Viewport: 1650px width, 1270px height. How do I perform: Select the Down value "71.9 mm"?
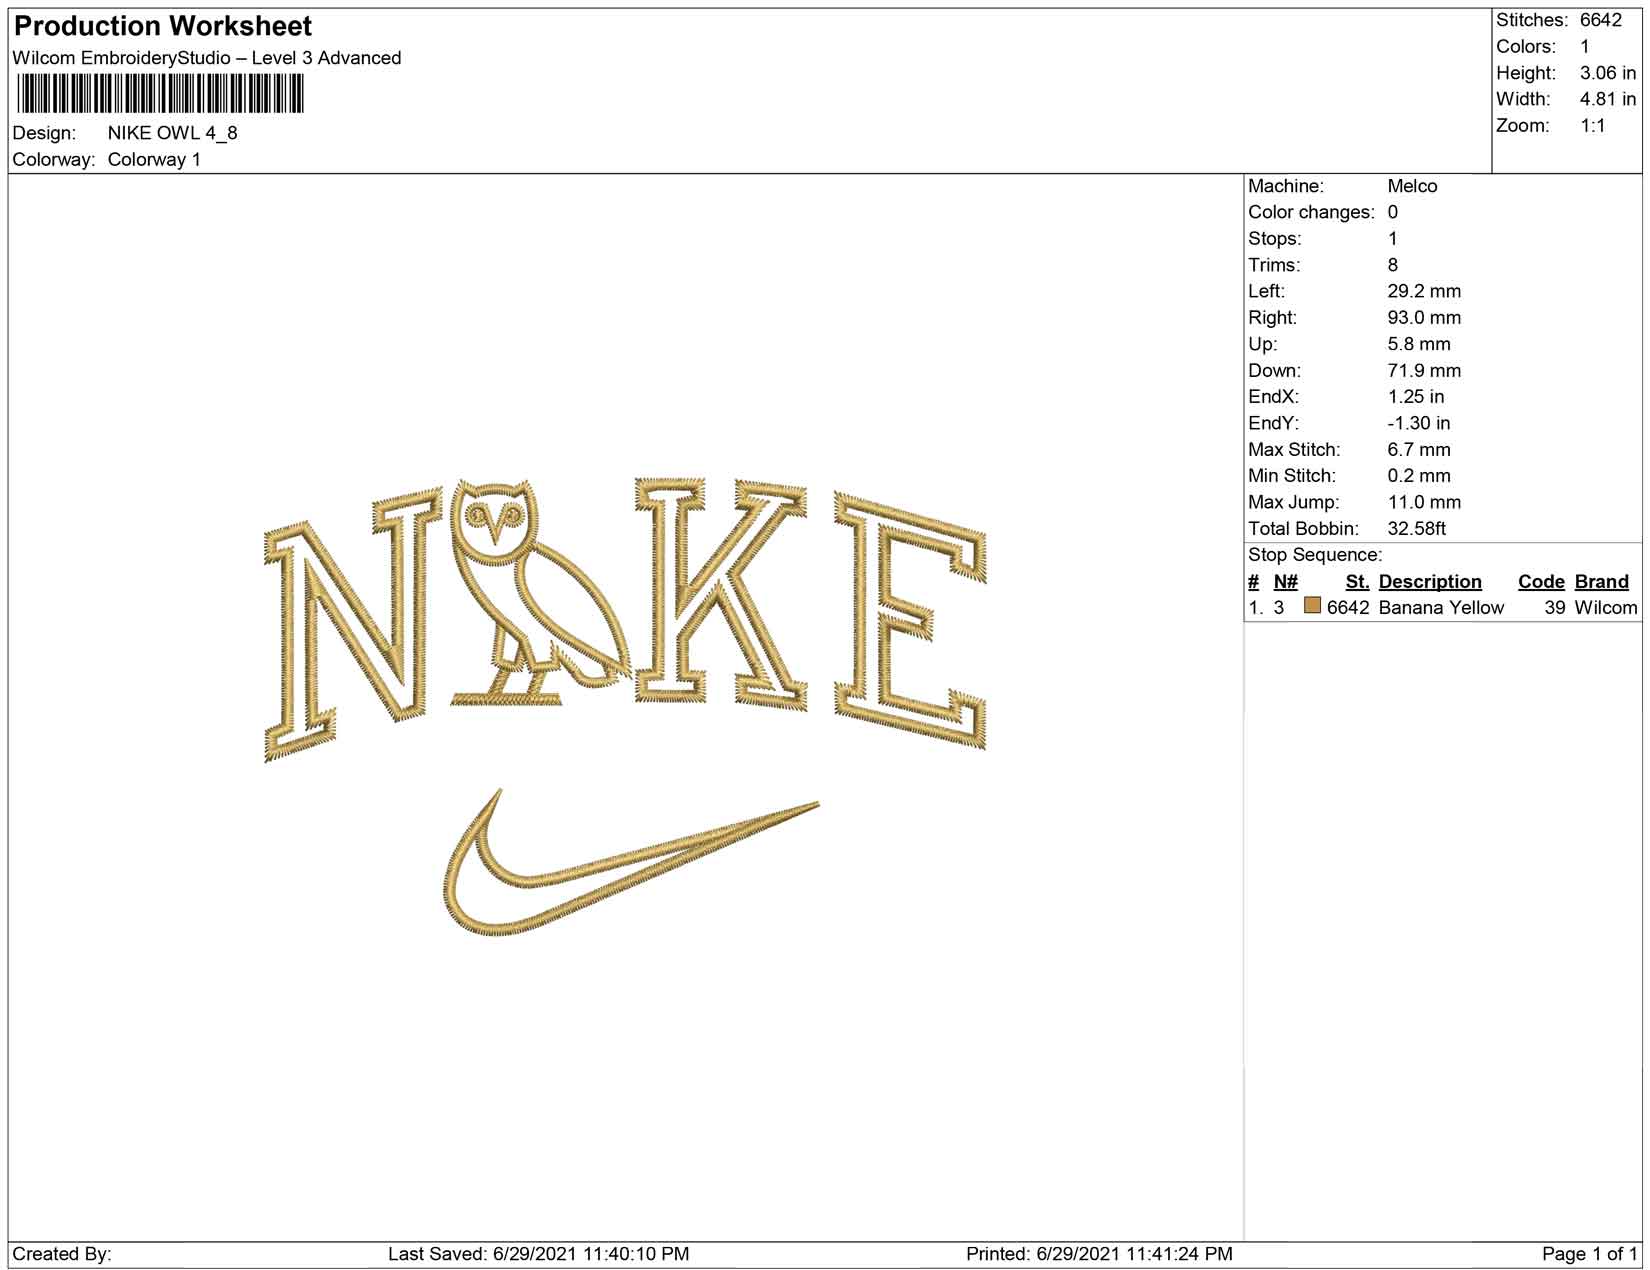1424,371
